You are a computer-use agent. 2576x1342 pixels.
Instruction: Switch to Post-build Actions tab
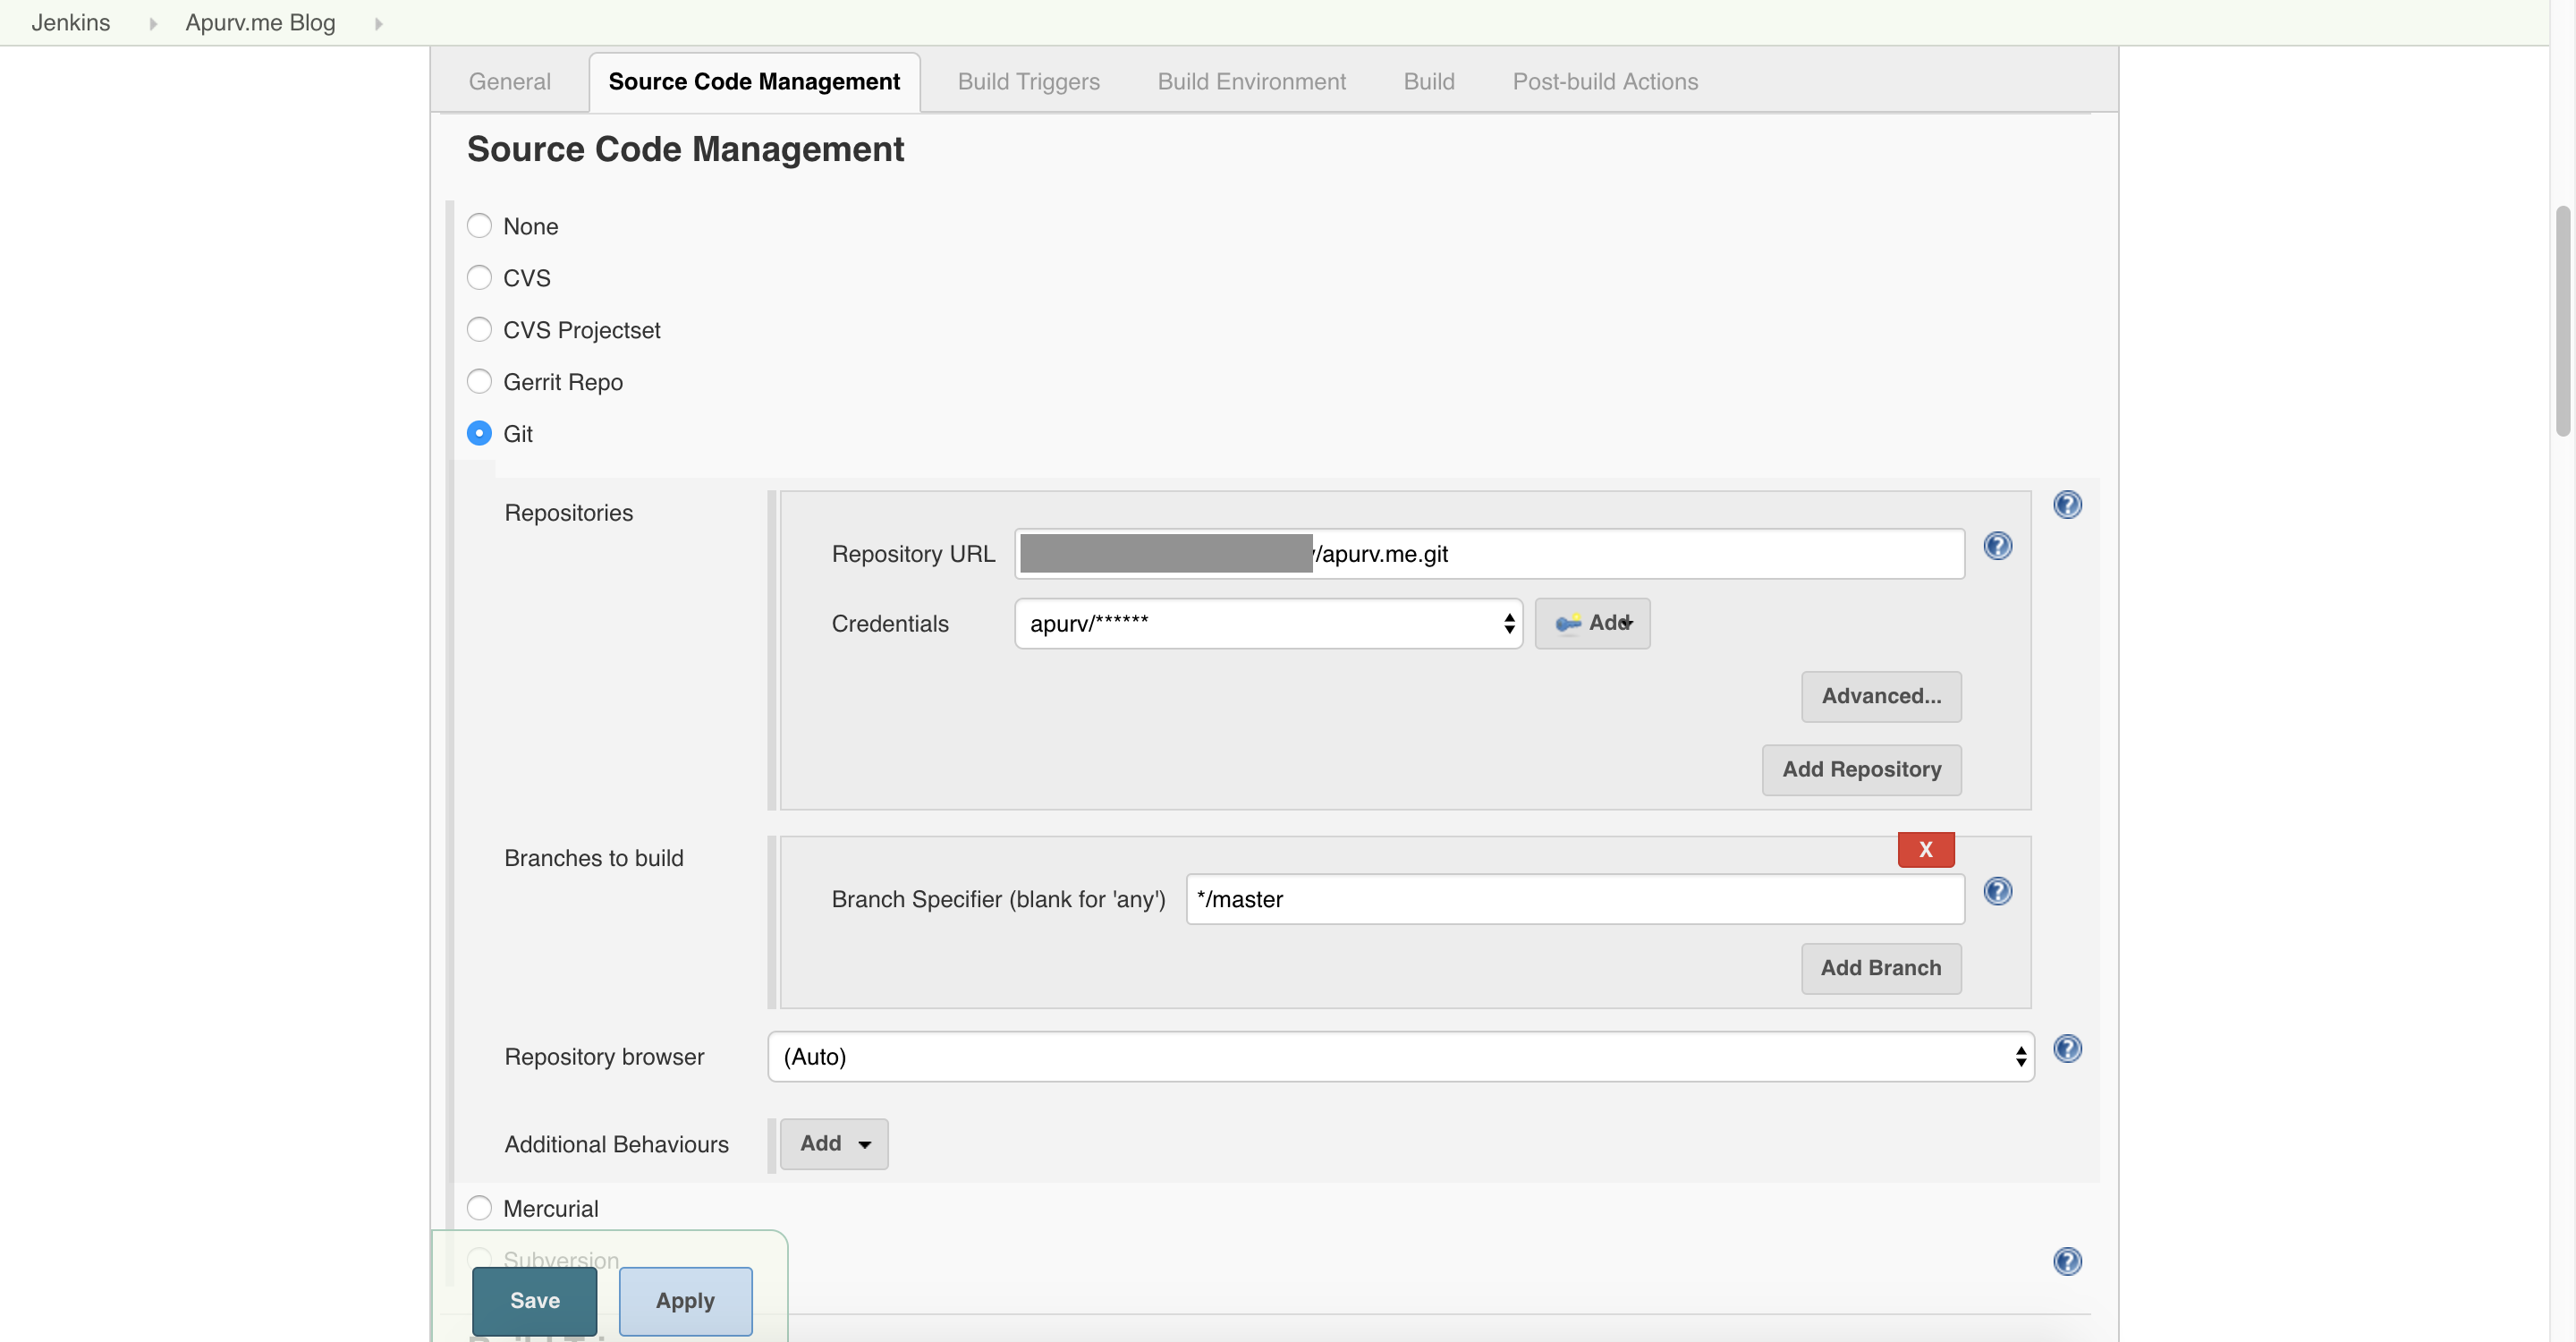coord(1604,82)
